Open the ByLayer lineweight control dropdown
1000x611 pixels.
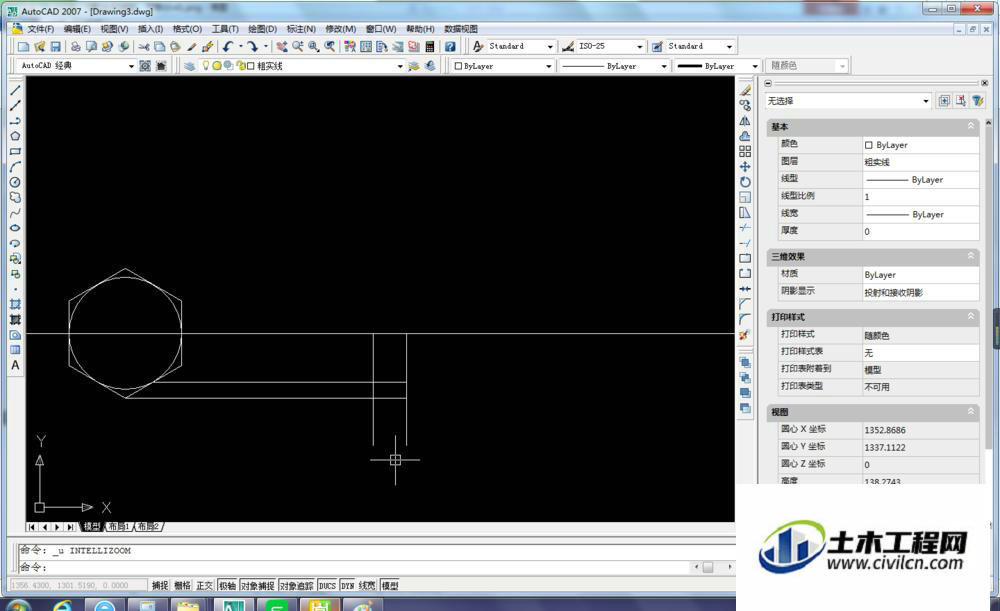[755, 66]
